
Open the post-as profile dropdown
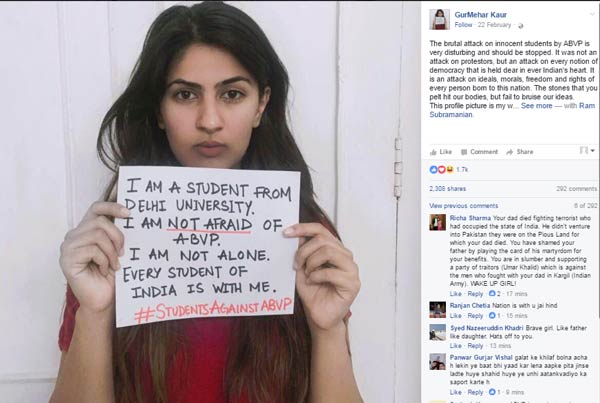tap(587, 150)
